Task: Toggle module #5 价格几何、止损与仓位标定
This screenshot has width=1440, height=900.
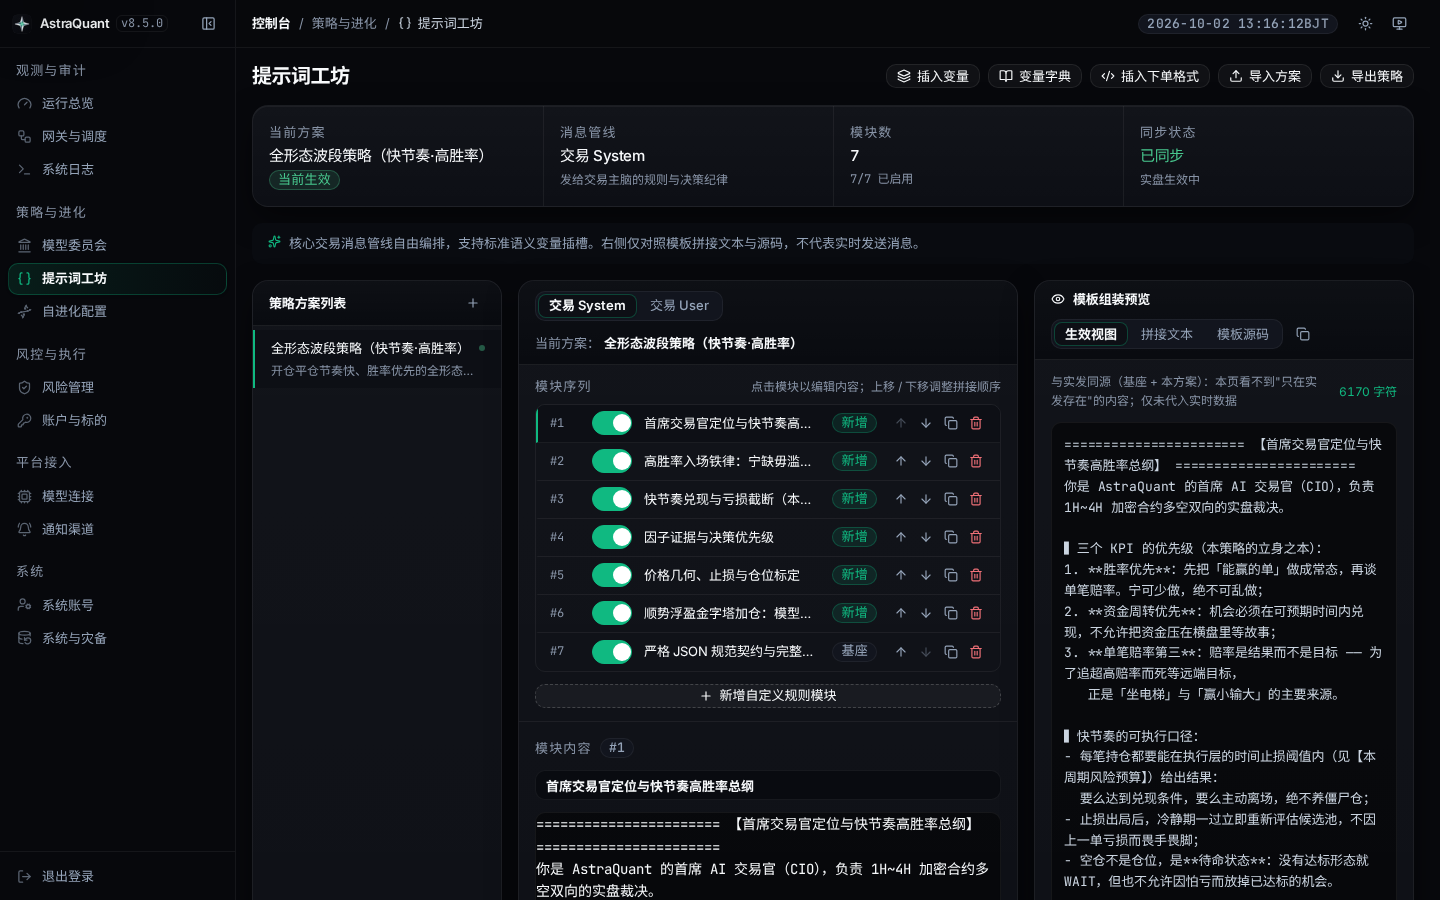Action: [x=612, y=575]
